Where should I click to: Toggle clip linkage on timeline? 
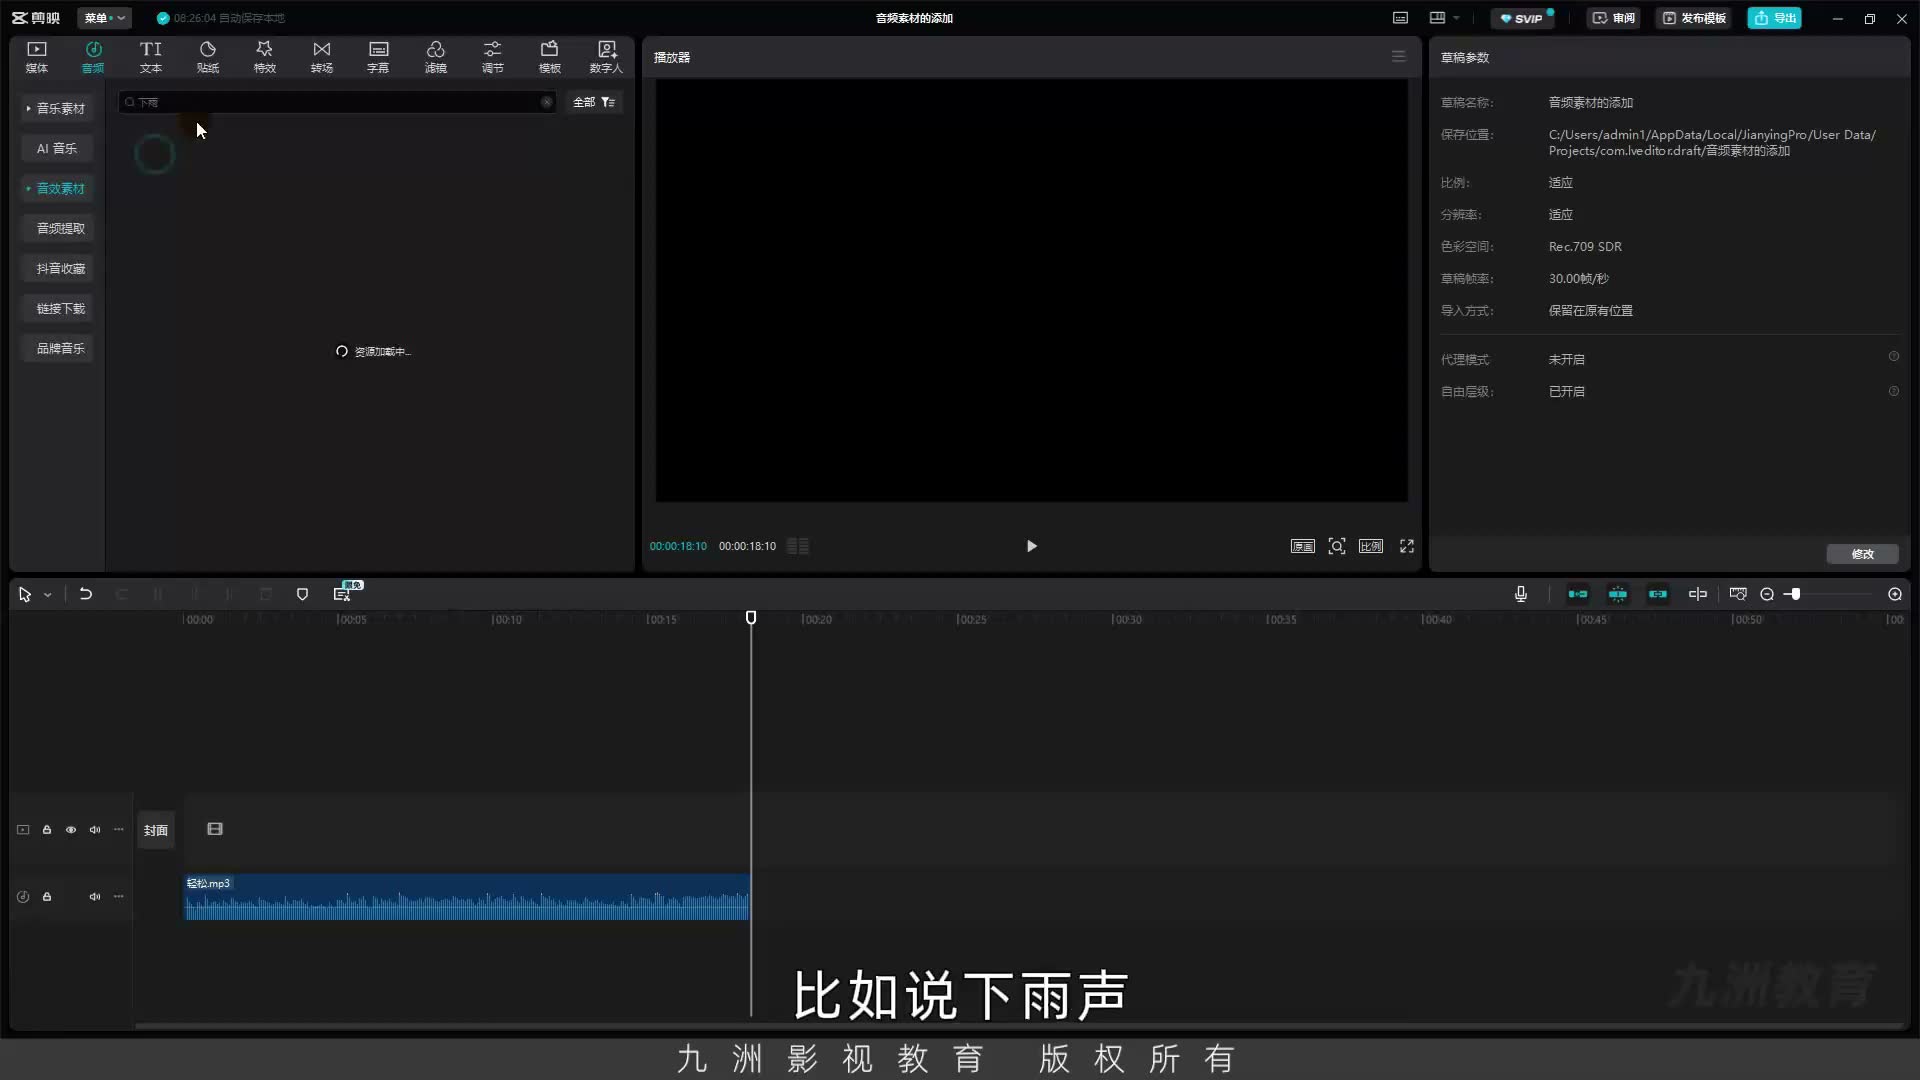pyautogui.click(x=1657, y=594)
